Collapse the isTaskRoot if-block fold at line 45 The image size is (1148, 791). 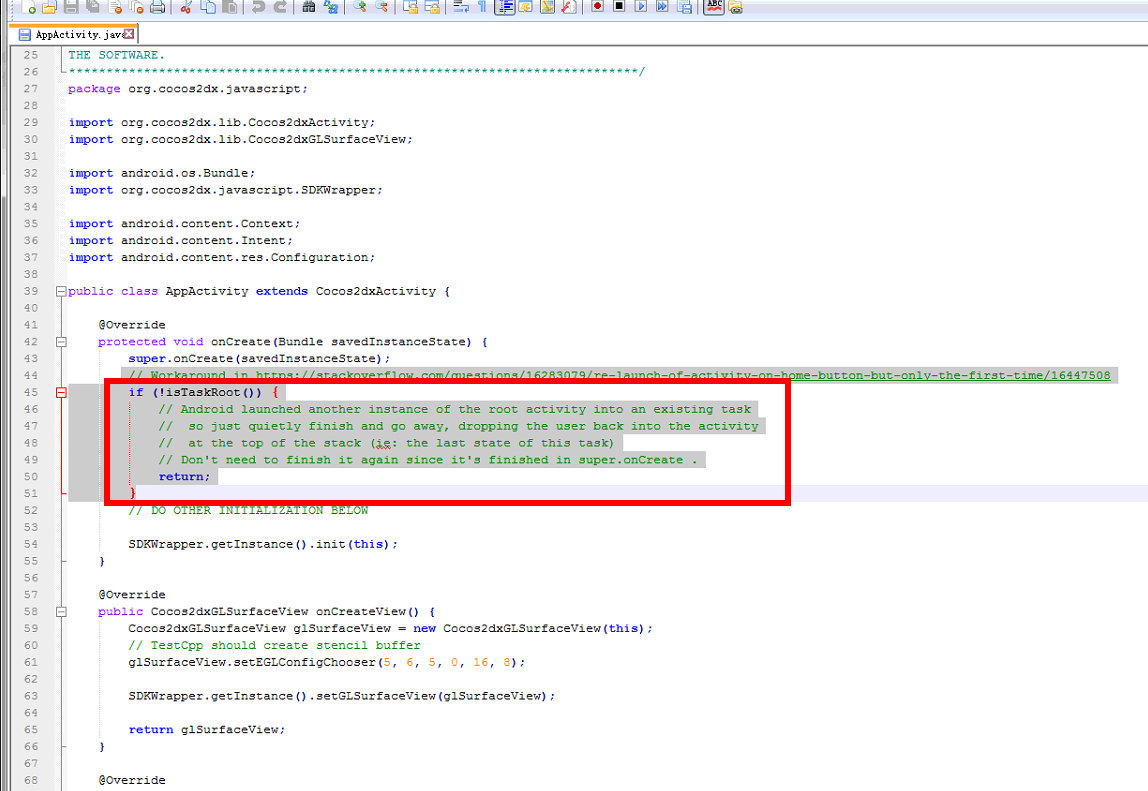61,393
